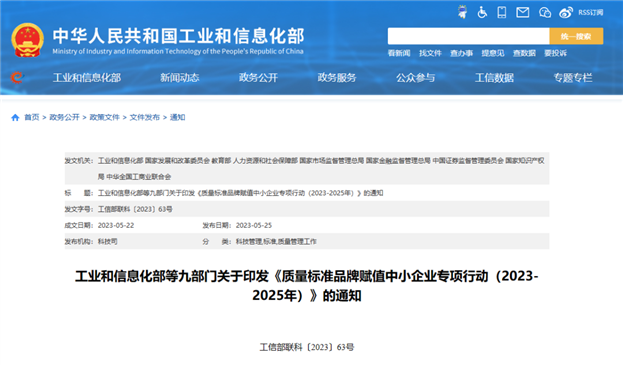623x366 pixels.
Task: Open the Weibo icon in header
Action: click(566, 12)
